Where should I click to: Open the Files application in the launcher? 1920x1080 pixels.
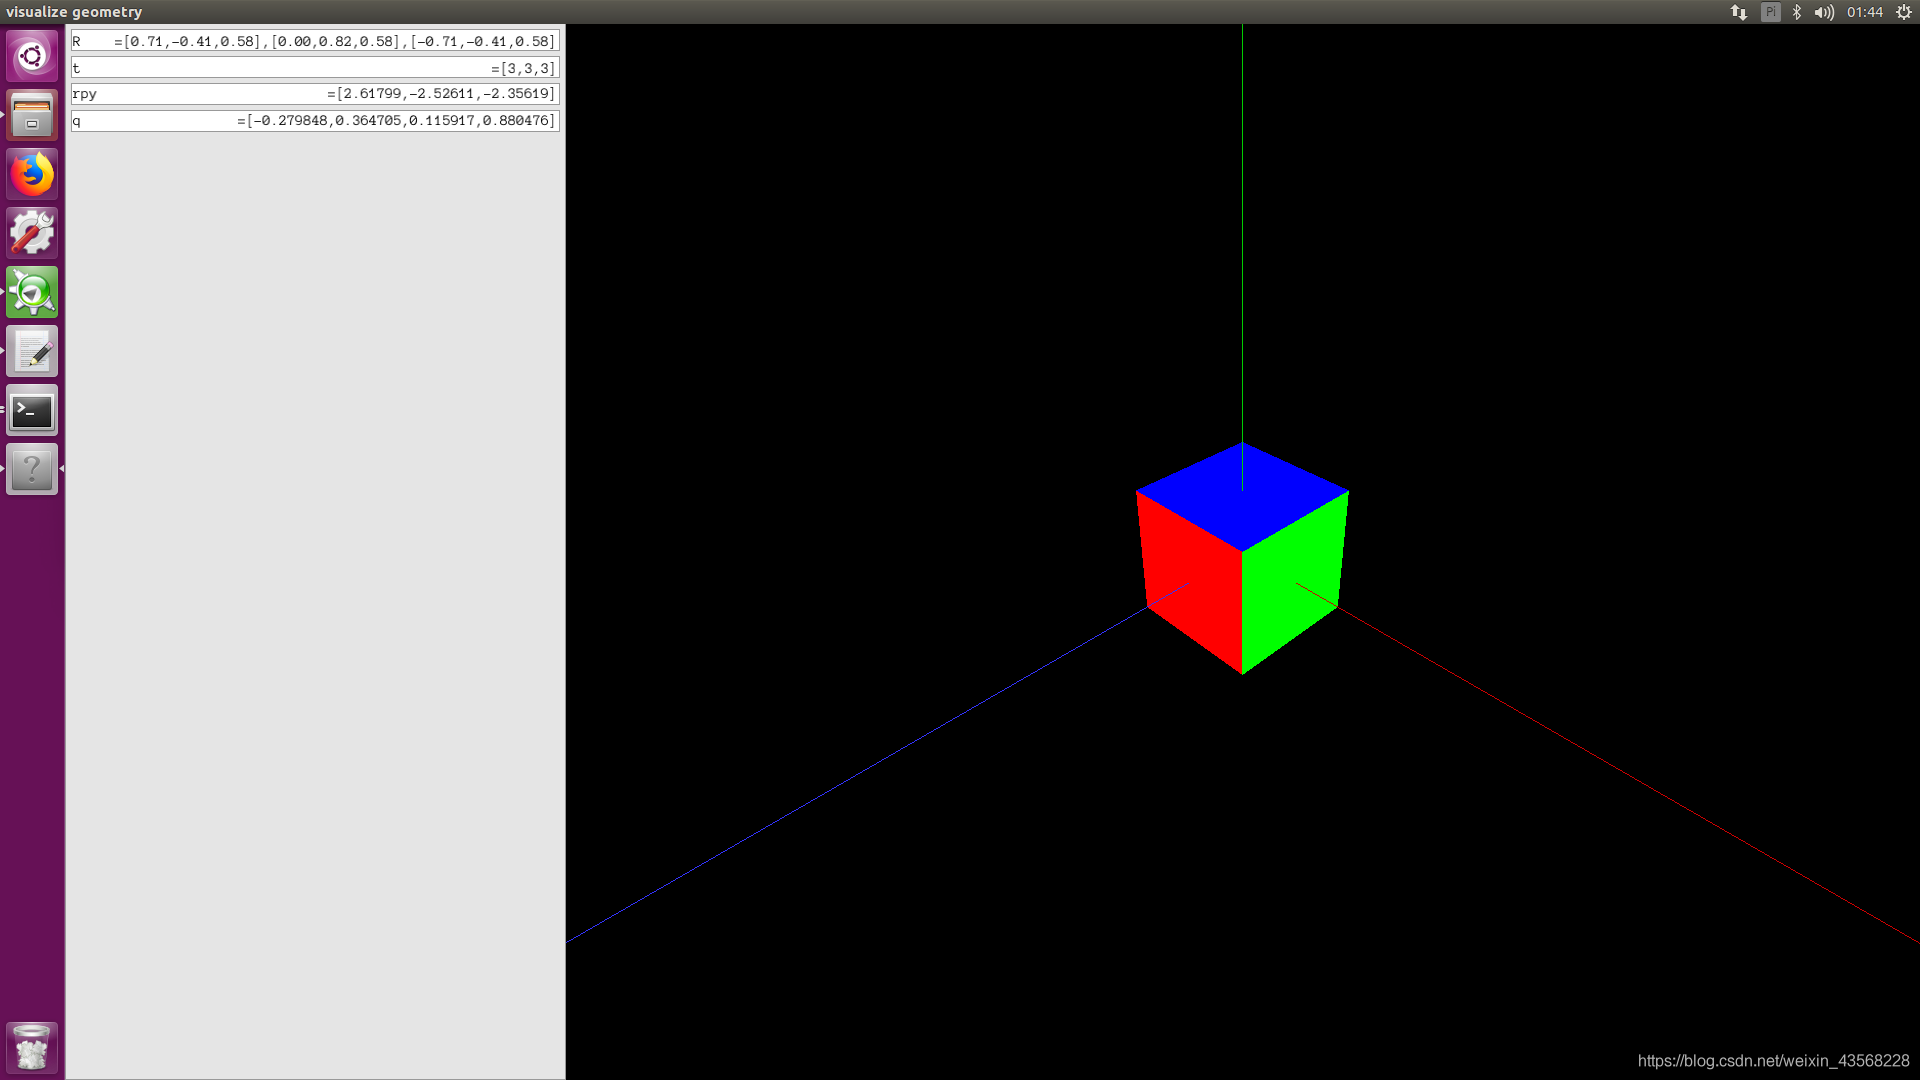pyautogui.click(x=32, y=115)
